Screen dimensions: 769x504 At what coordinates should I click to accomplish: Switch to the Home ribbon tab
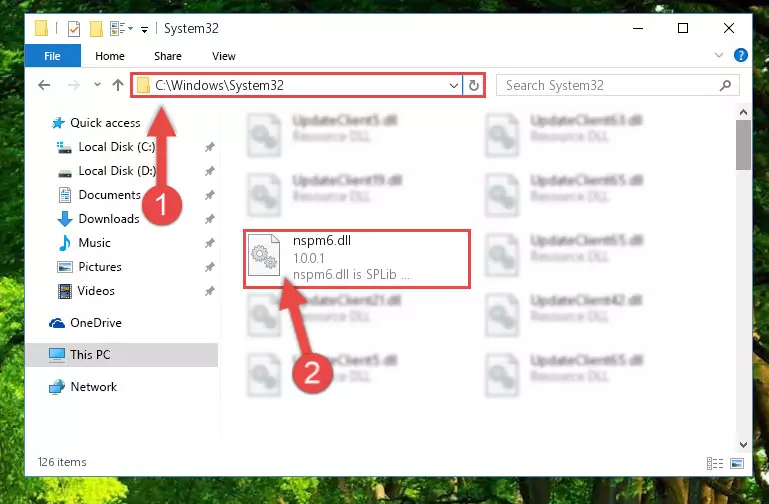pyautogui.click(x=110, y=56)
